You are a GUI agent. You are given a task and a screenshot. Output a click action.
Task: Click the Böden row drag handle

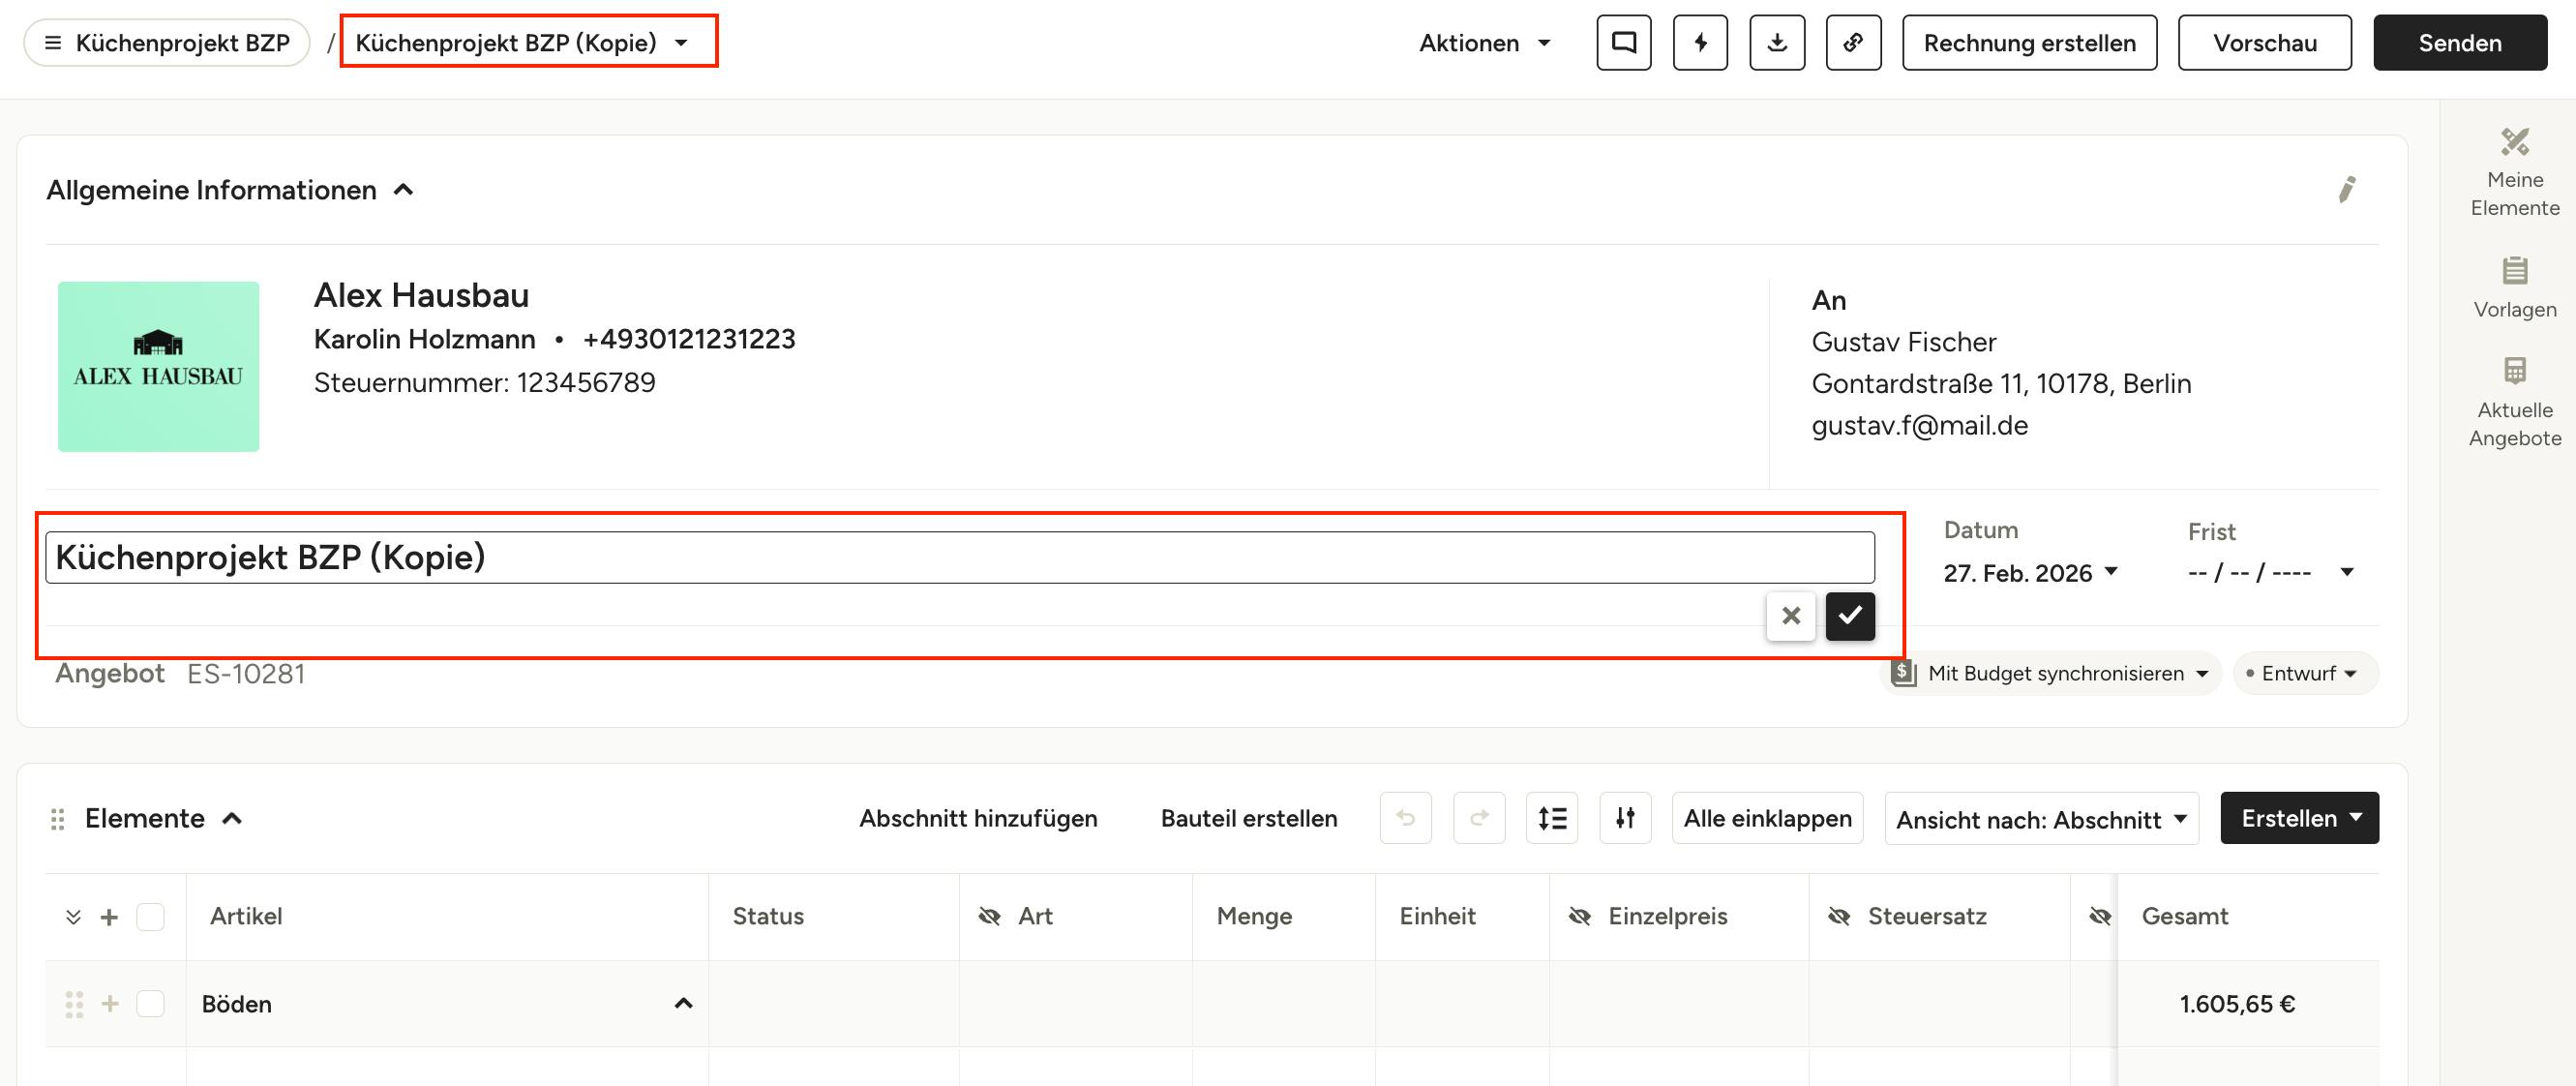coord(74,1004)
